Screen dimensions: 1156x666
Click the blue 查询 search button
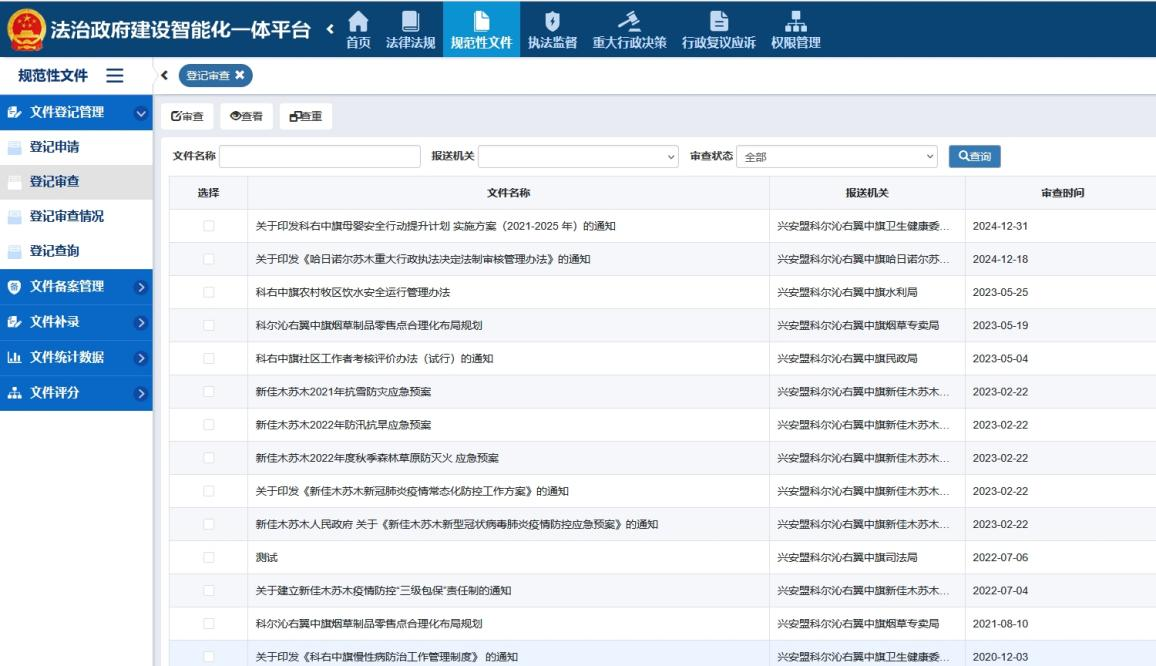pyautogui.click(x=974, y=156)
